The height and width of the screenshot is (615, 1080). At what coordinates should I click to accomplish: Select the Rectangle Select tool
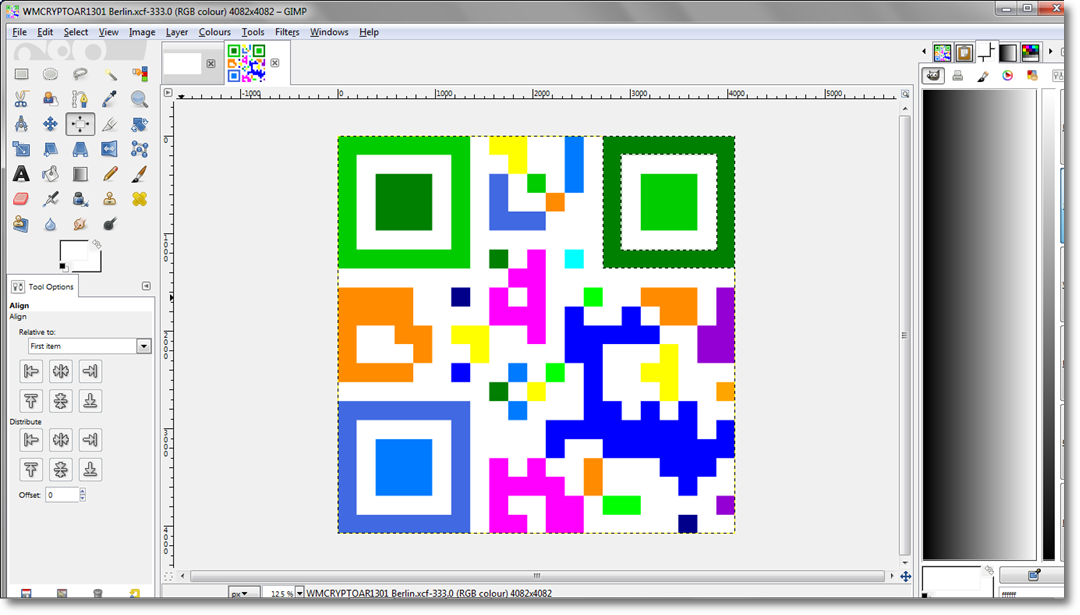point(21,74)
